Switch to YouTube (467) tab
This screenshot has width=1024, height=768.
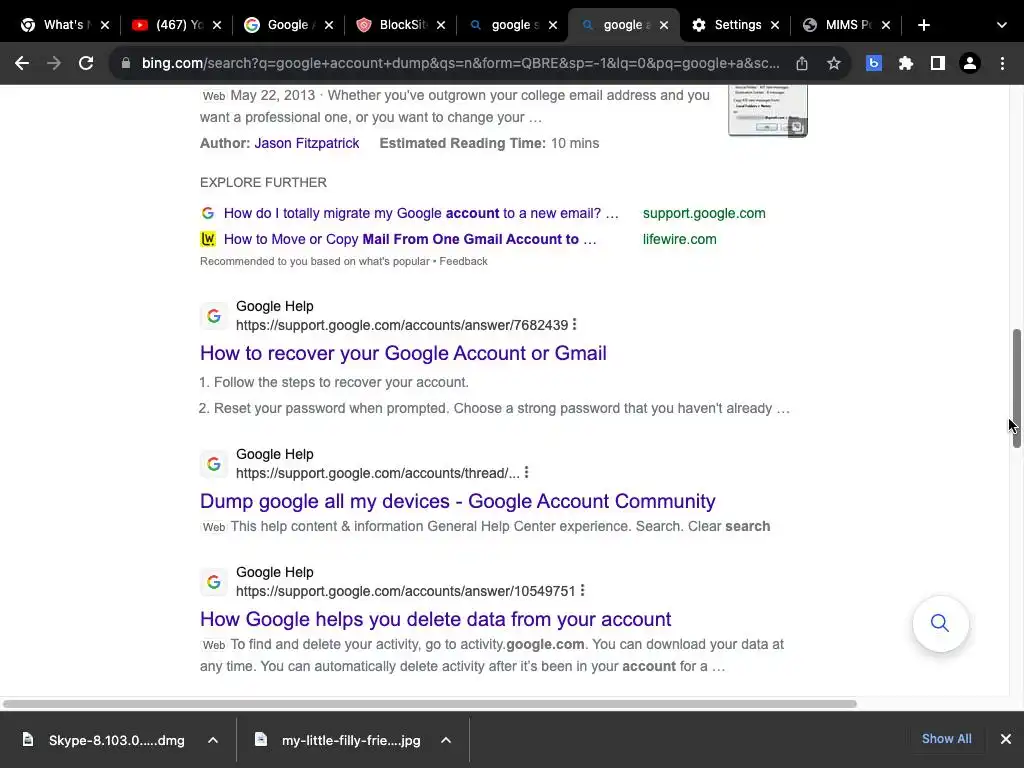(x=176, y=25)
